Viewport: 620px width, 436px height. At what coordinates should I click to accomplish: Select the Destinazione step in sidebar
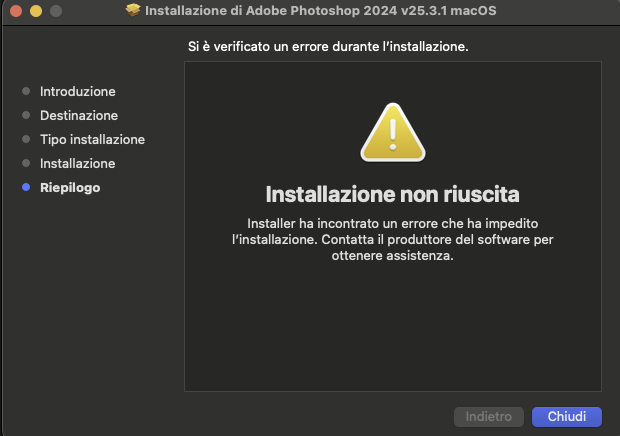point(79,115)
